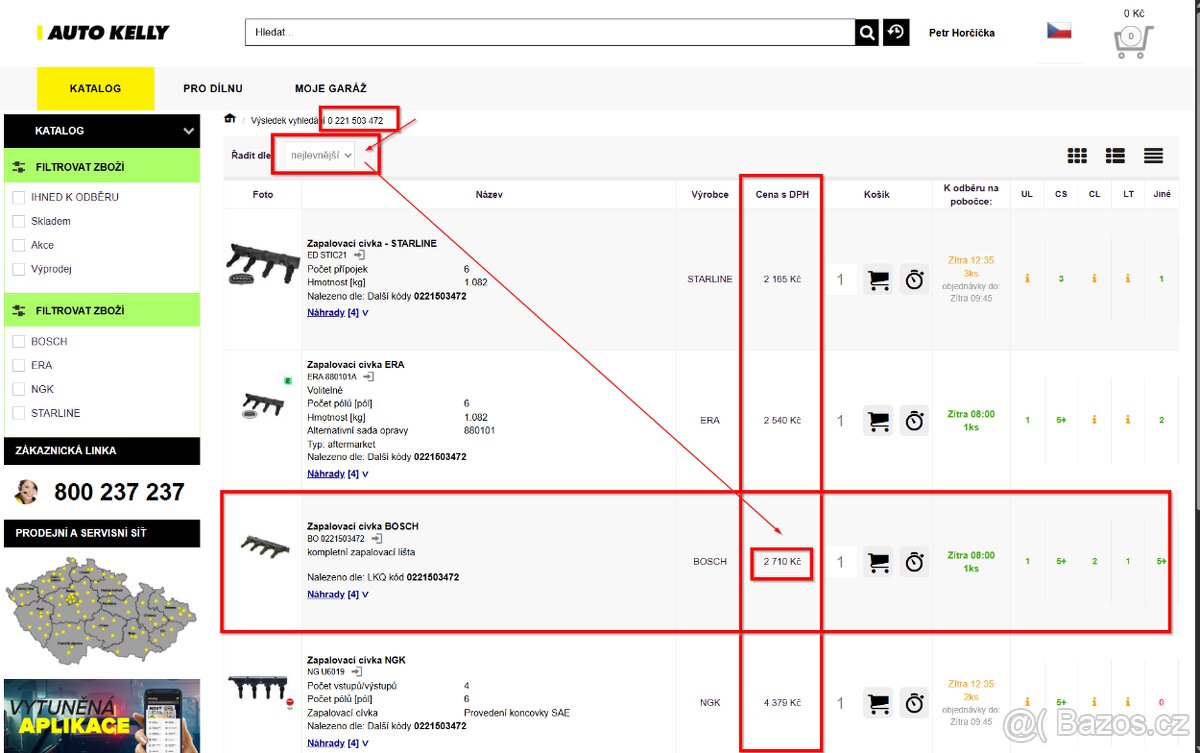Expand the KATALOG sidebar chevron
Viewport: 1200px width, 753px height.
coord(188,131)
